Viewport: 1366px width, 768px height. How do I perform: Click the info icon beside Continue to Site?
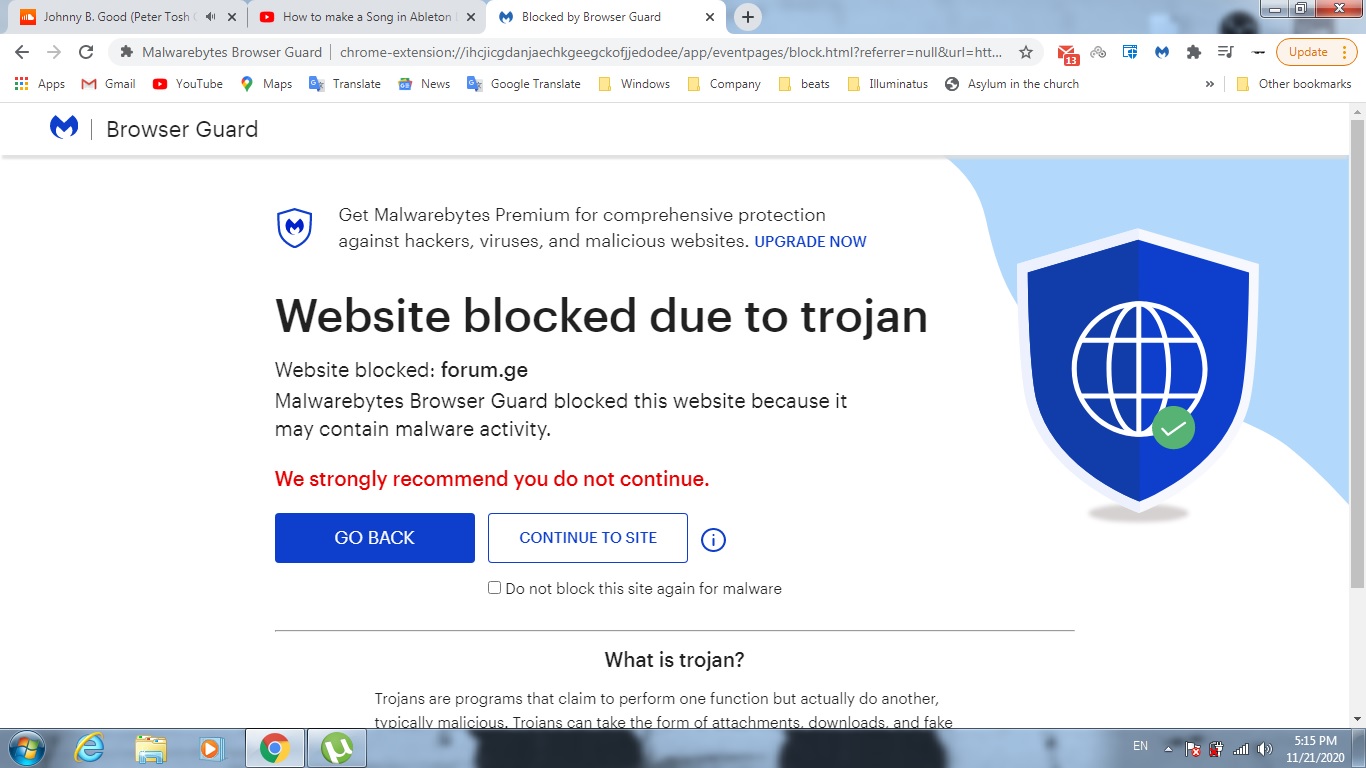pos(713,540)
